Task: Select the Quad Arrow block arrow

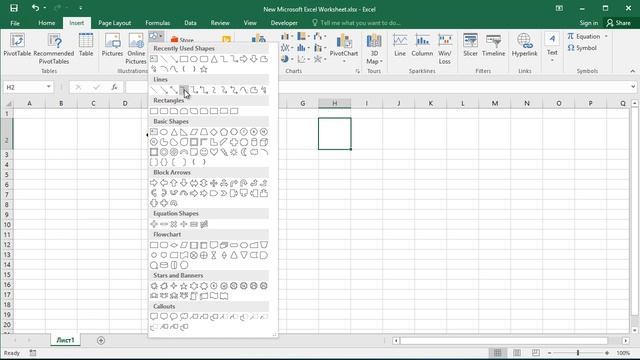Action: [x=214, y=183]
